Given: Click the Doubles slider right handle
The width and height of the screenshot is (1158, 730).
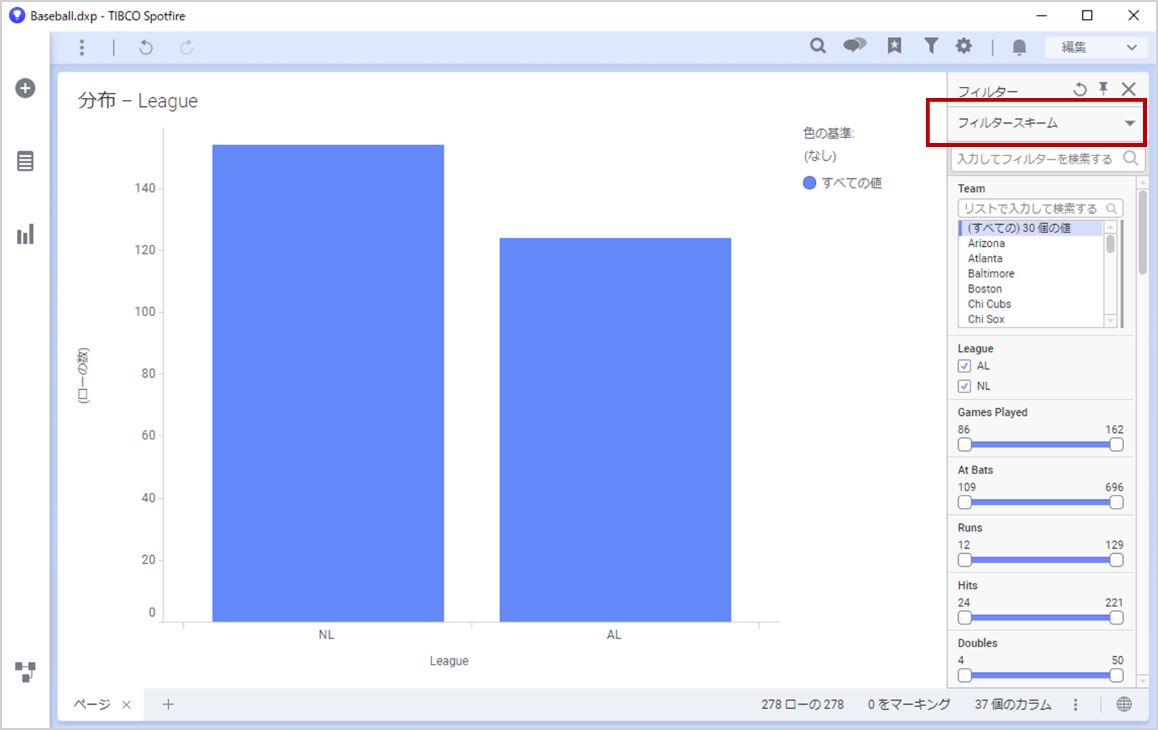Looking at the screenshot, I should click(1117, 675).
